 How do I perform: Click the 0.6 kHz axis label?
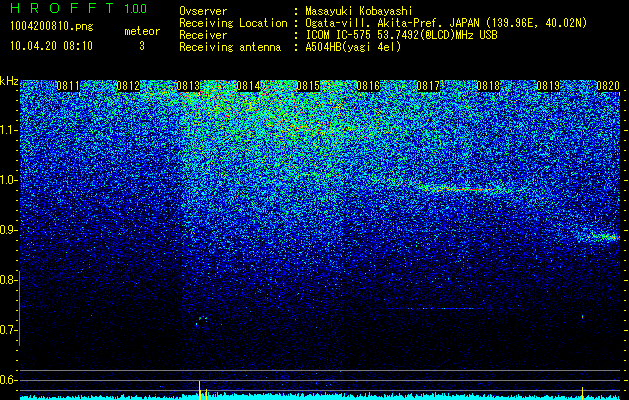(x=8, y=380)
